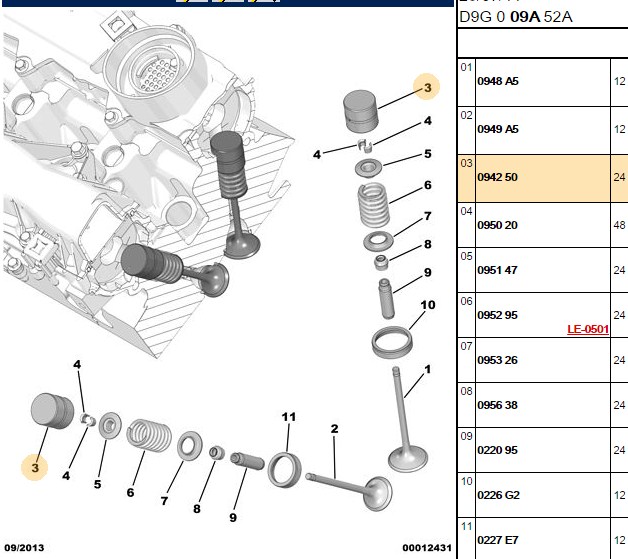Click quantity 24 in the 0942 50 row
Screen dimensions: 628x559
(x=619, y=177)
